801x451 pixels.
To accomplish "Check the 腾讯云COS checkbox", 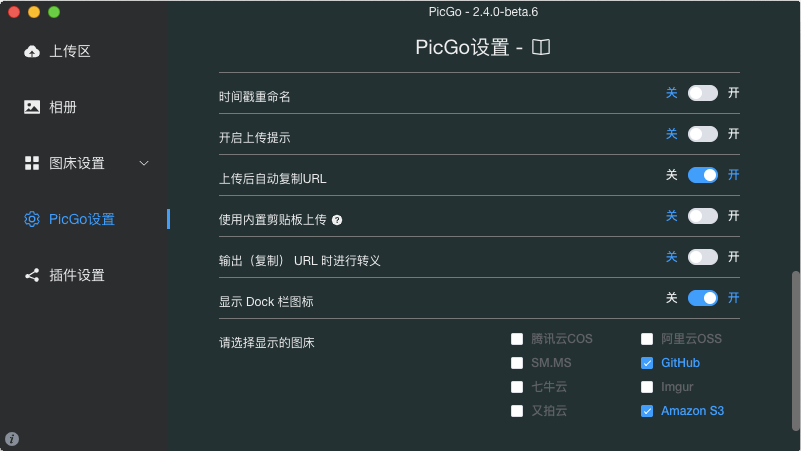I will pos(517,339).
